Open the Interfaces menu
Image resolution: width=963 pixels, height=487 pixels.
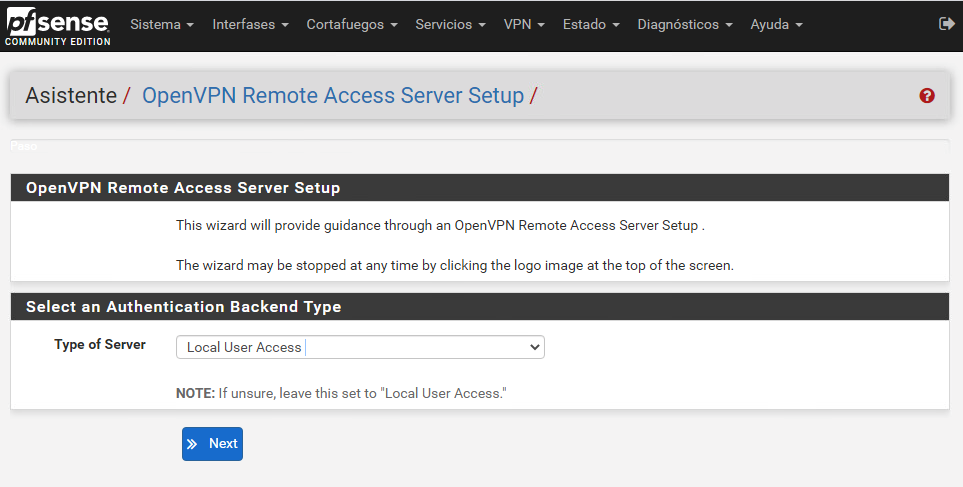coord(250,24)
